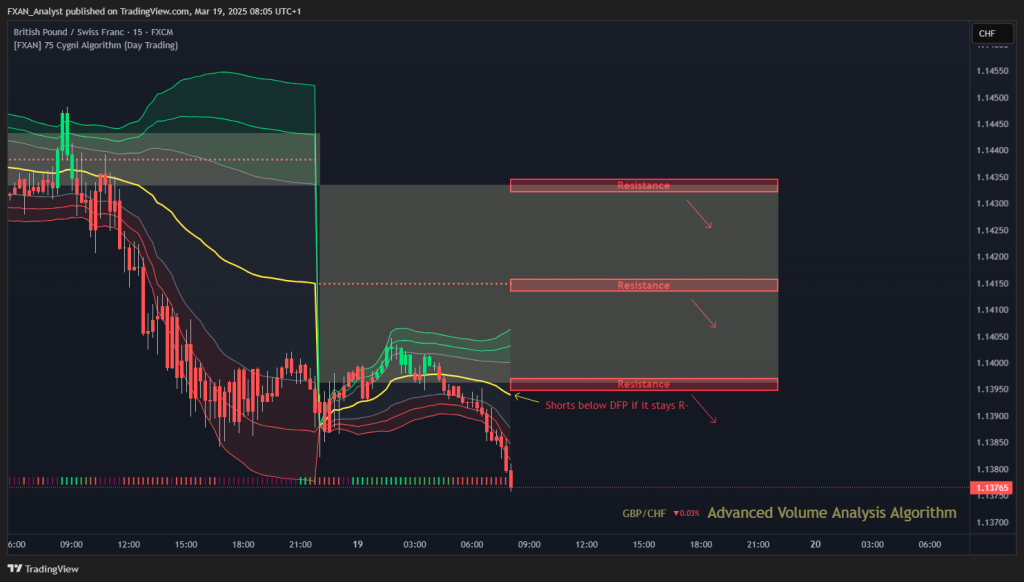This screenshot has height=582, width=1024.
Task: Click the 20 date marker on time axis
Action: [x=815, y=544]
